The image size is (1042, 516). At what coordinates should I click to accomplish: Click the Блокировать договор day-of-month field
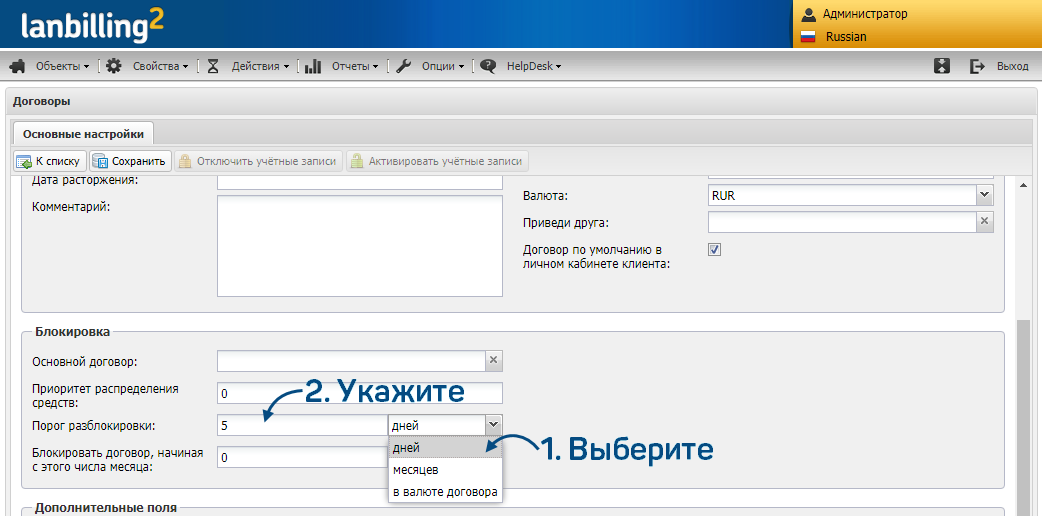[302, 457]
